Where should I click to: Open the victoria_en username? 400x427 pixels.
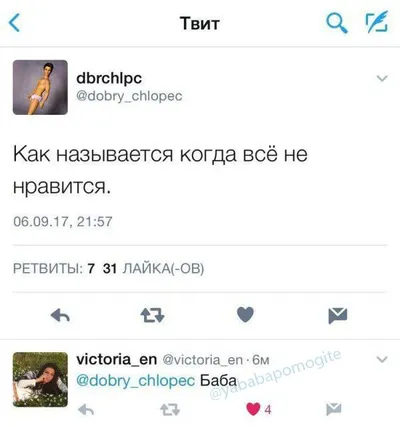pos(116,359)
